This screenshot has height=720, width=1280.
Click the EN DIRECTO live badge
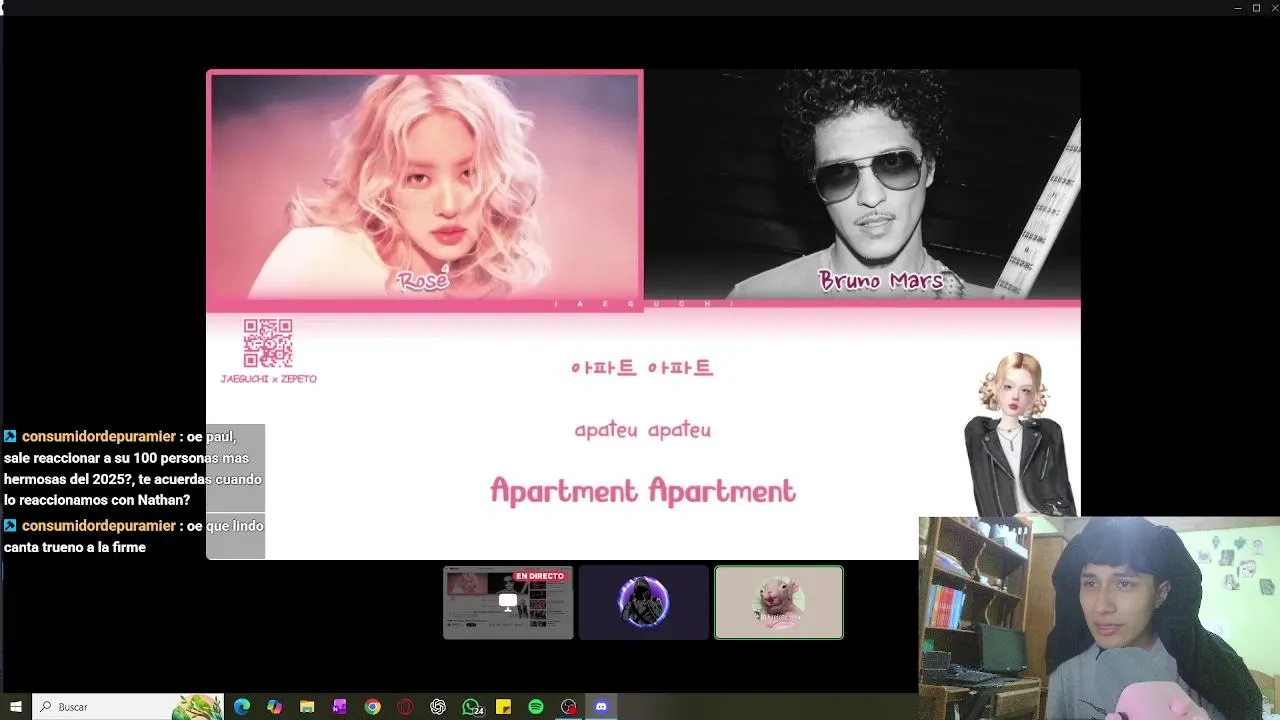point(540,576)
